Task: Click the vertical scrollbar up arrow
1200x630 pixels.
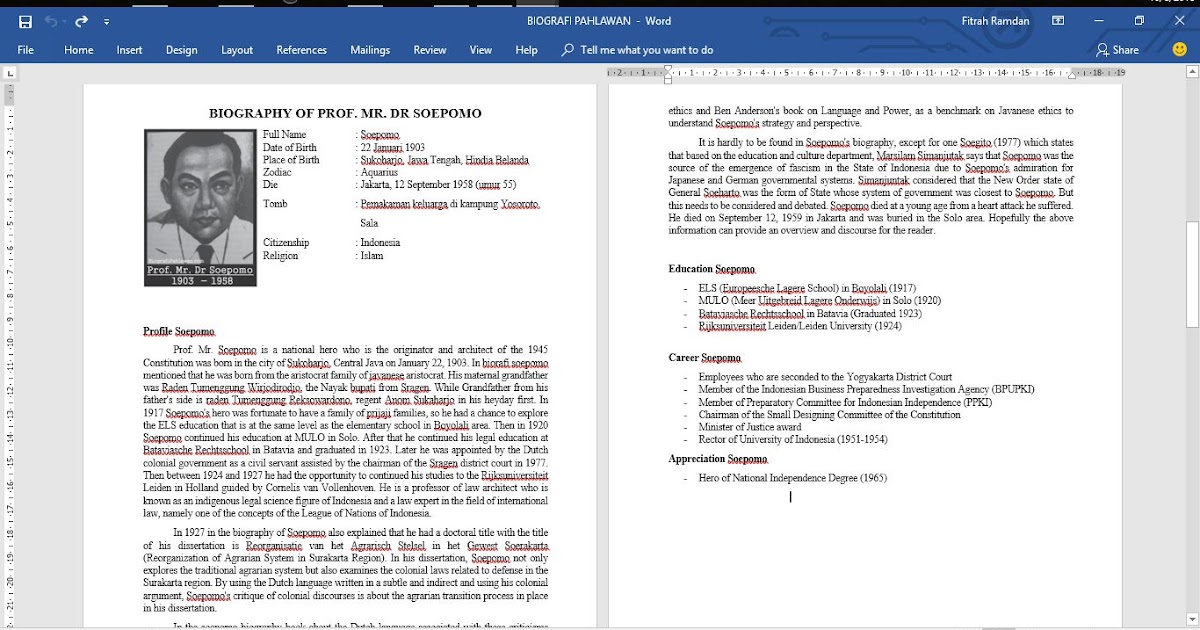Action: [1191, 73]
